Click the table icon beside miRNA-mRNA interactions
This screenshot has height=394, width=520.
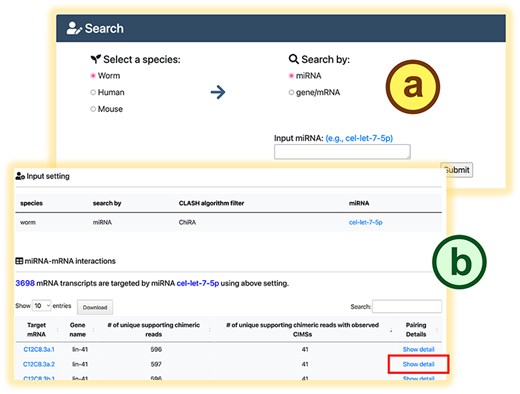(19, 261)
